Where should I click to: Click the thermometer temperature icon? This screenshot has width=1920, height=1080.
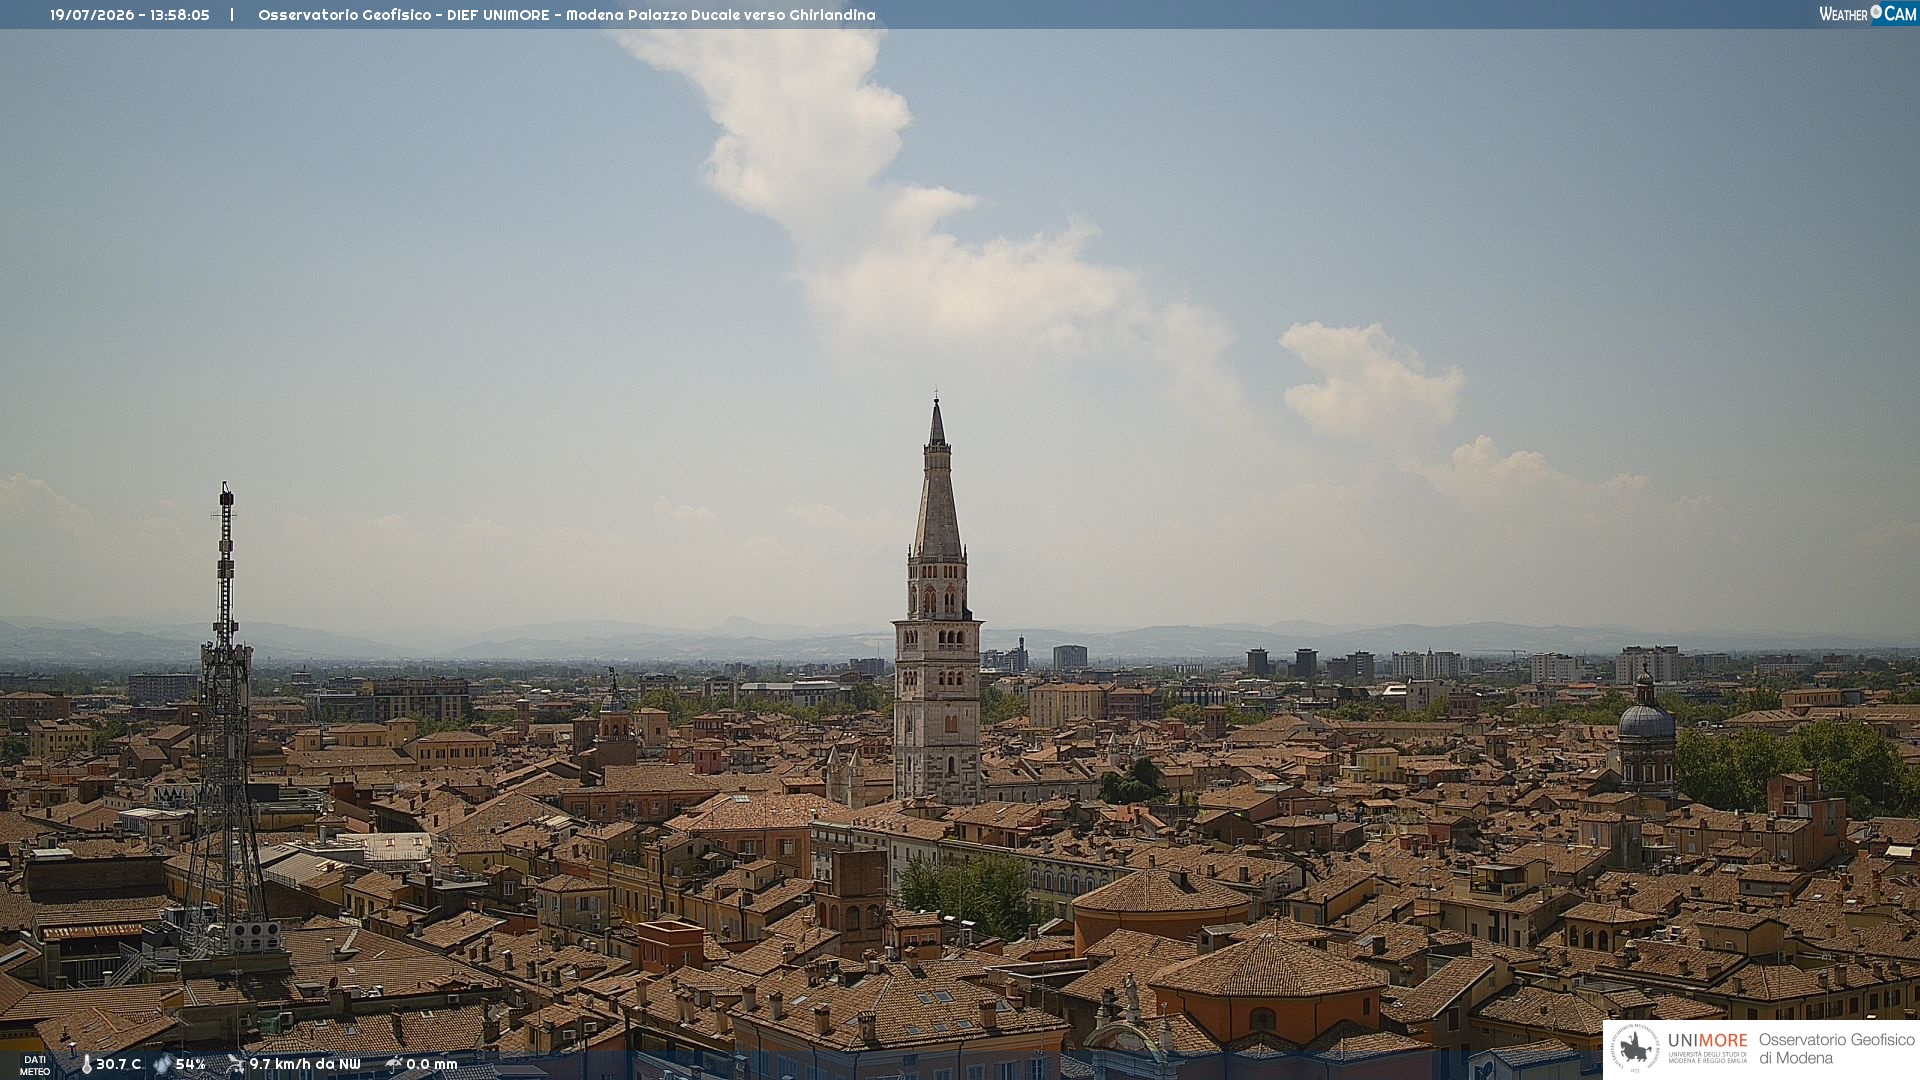point(86,1064)
